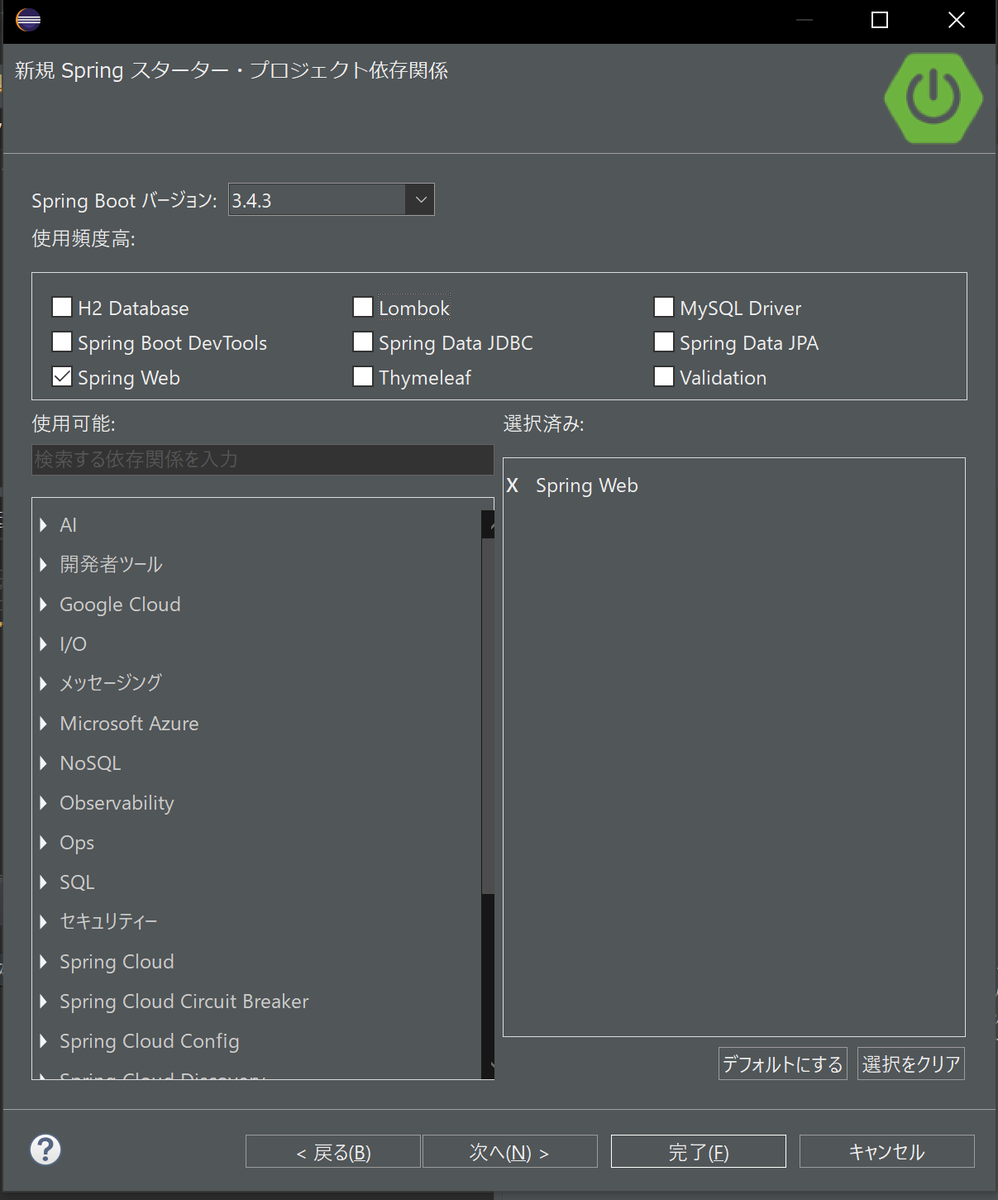This screenshot has height=1200, width=998.
Task: Enable the Thymeleaf checkbox
Action: 363,377
